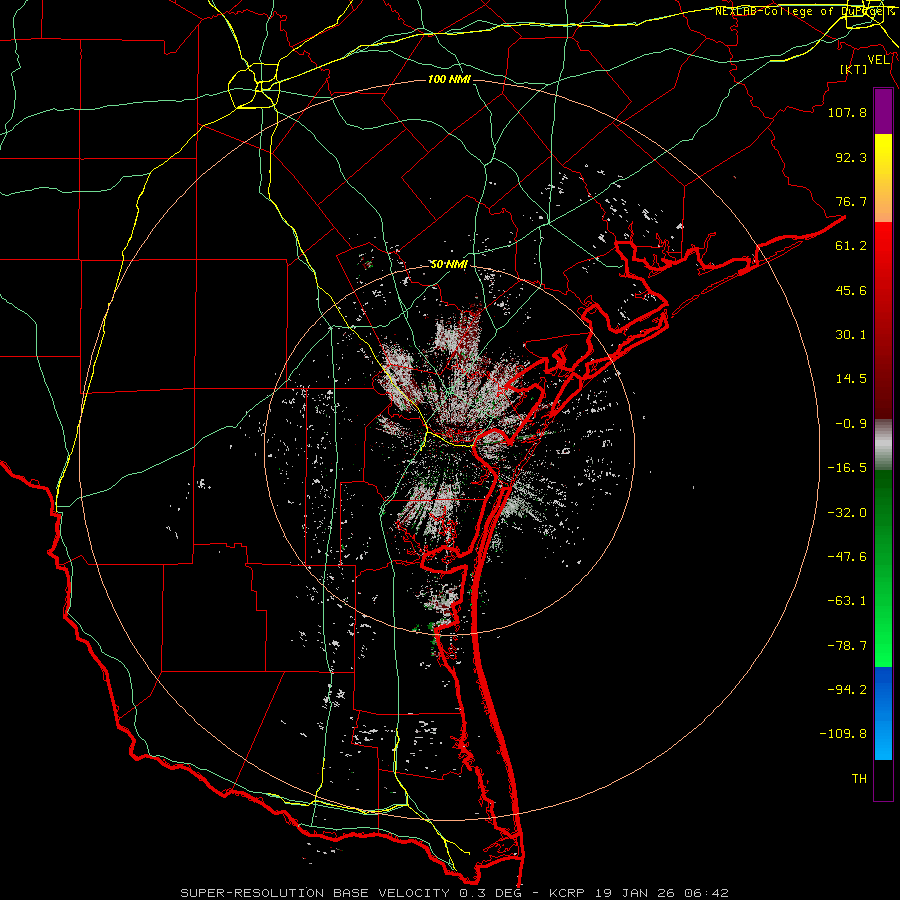Click the 76.7 legend value
900x900 pixels.
[x=851, y=202]
